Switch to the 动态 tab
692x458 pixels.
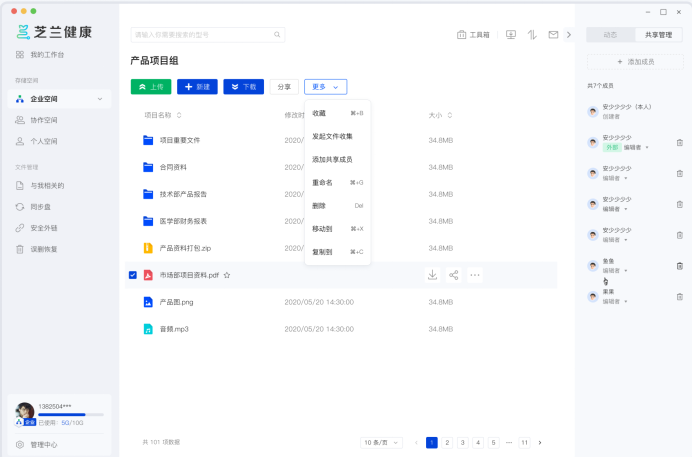(610, 35)
